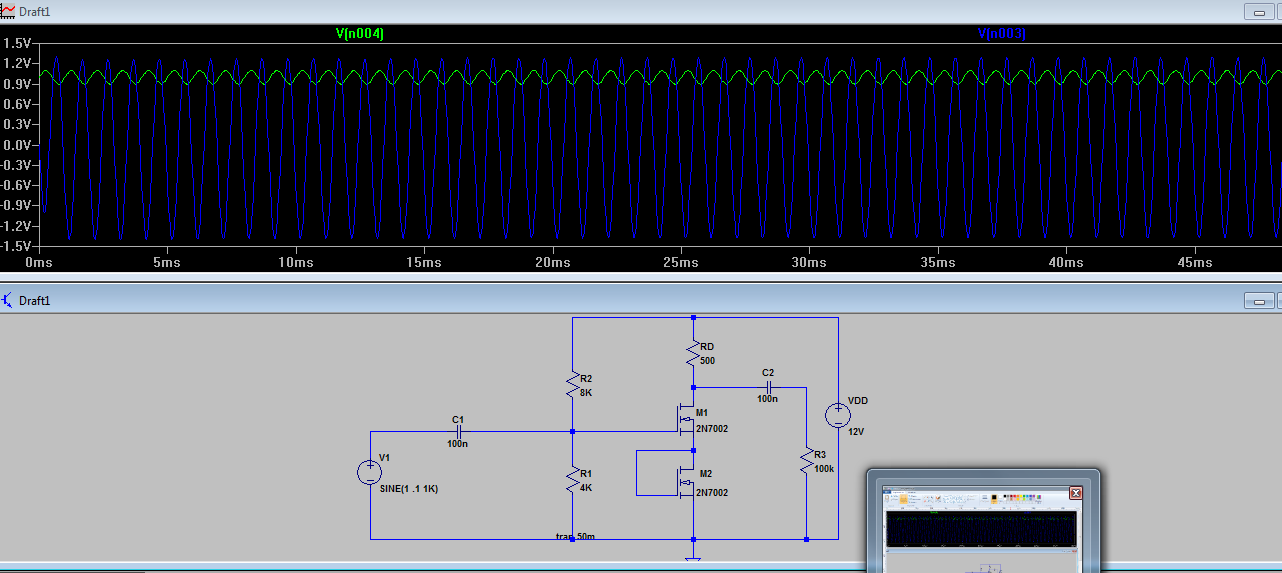Click the V1 sine voltage source symbol
1282x573 pixels.
pos(369,473)
